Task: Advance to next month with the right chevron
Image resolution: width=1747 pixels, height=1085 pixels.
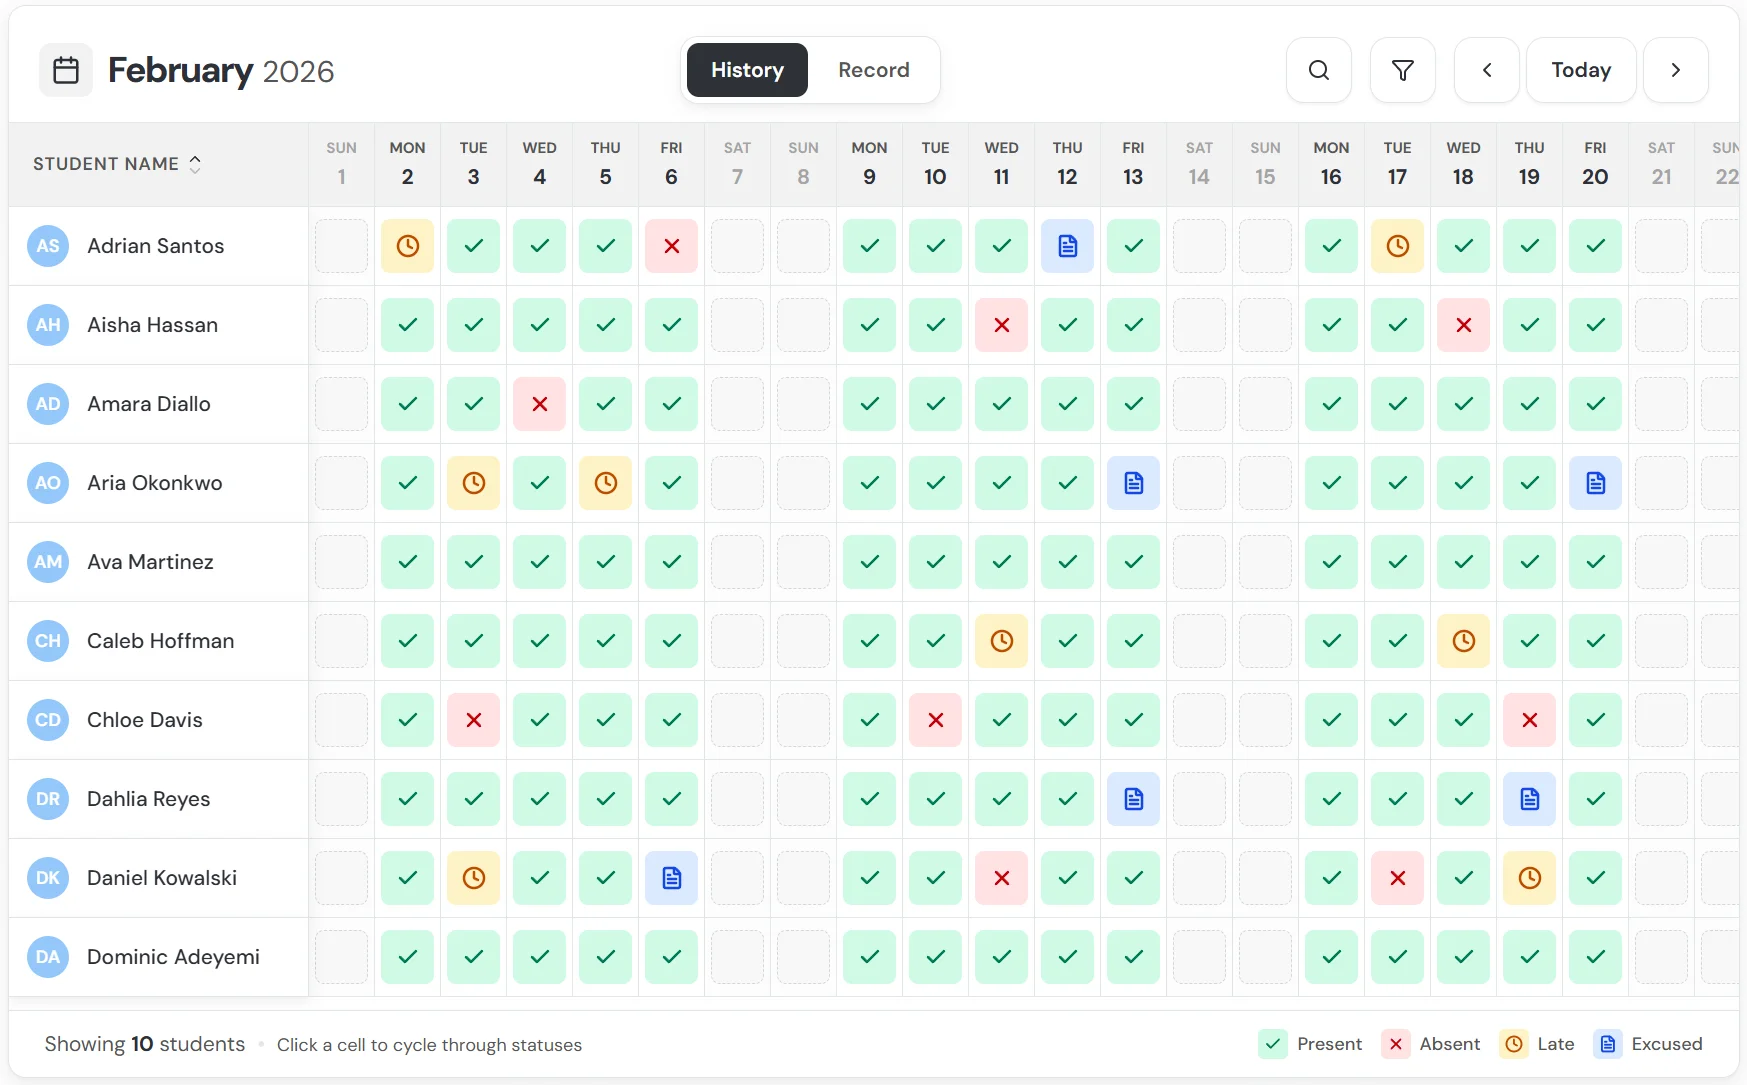Action: (x=1676, y=70)
